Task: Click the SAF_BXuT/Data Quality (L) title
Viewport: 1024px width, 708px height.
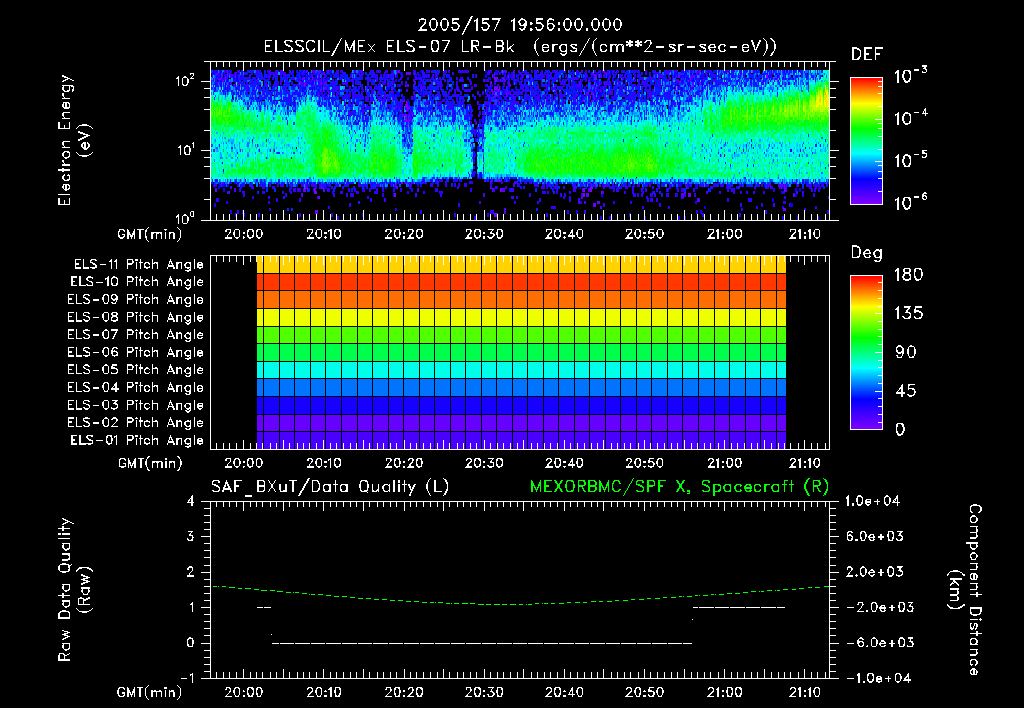Action: click(330, 487)
